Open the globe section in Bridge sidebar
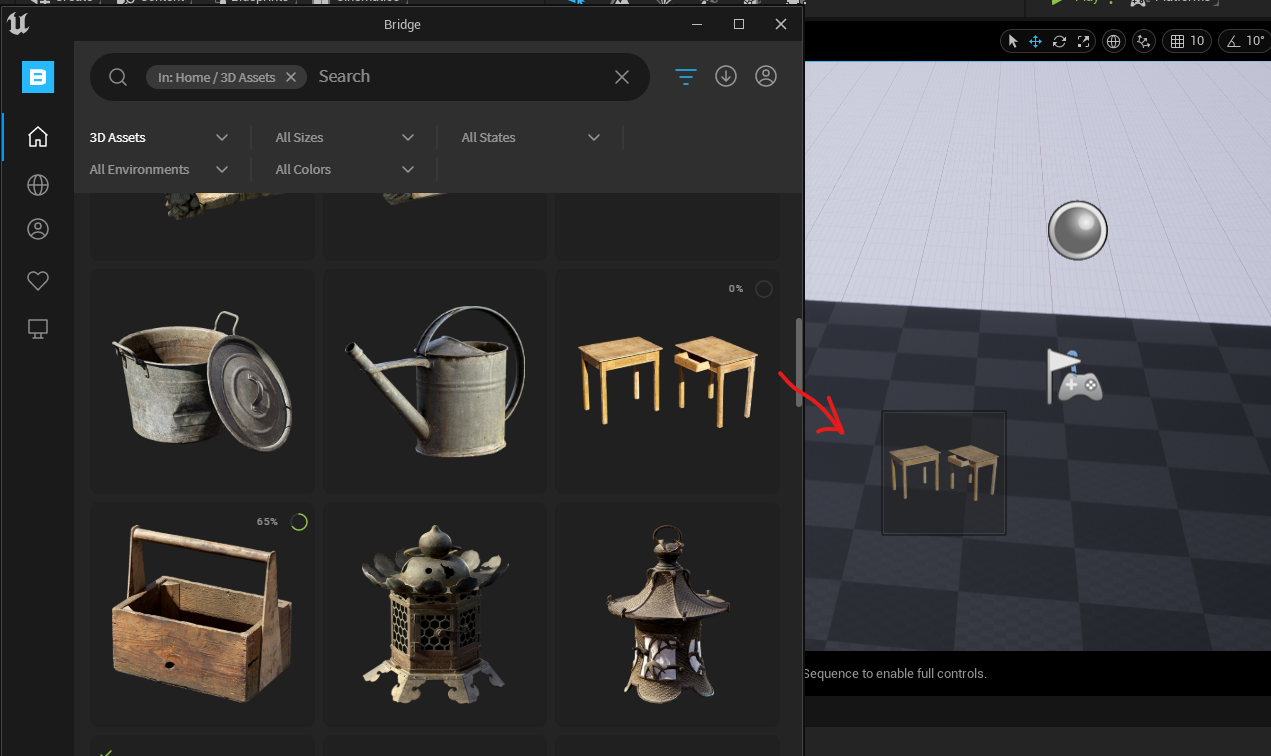 [38, 185]
